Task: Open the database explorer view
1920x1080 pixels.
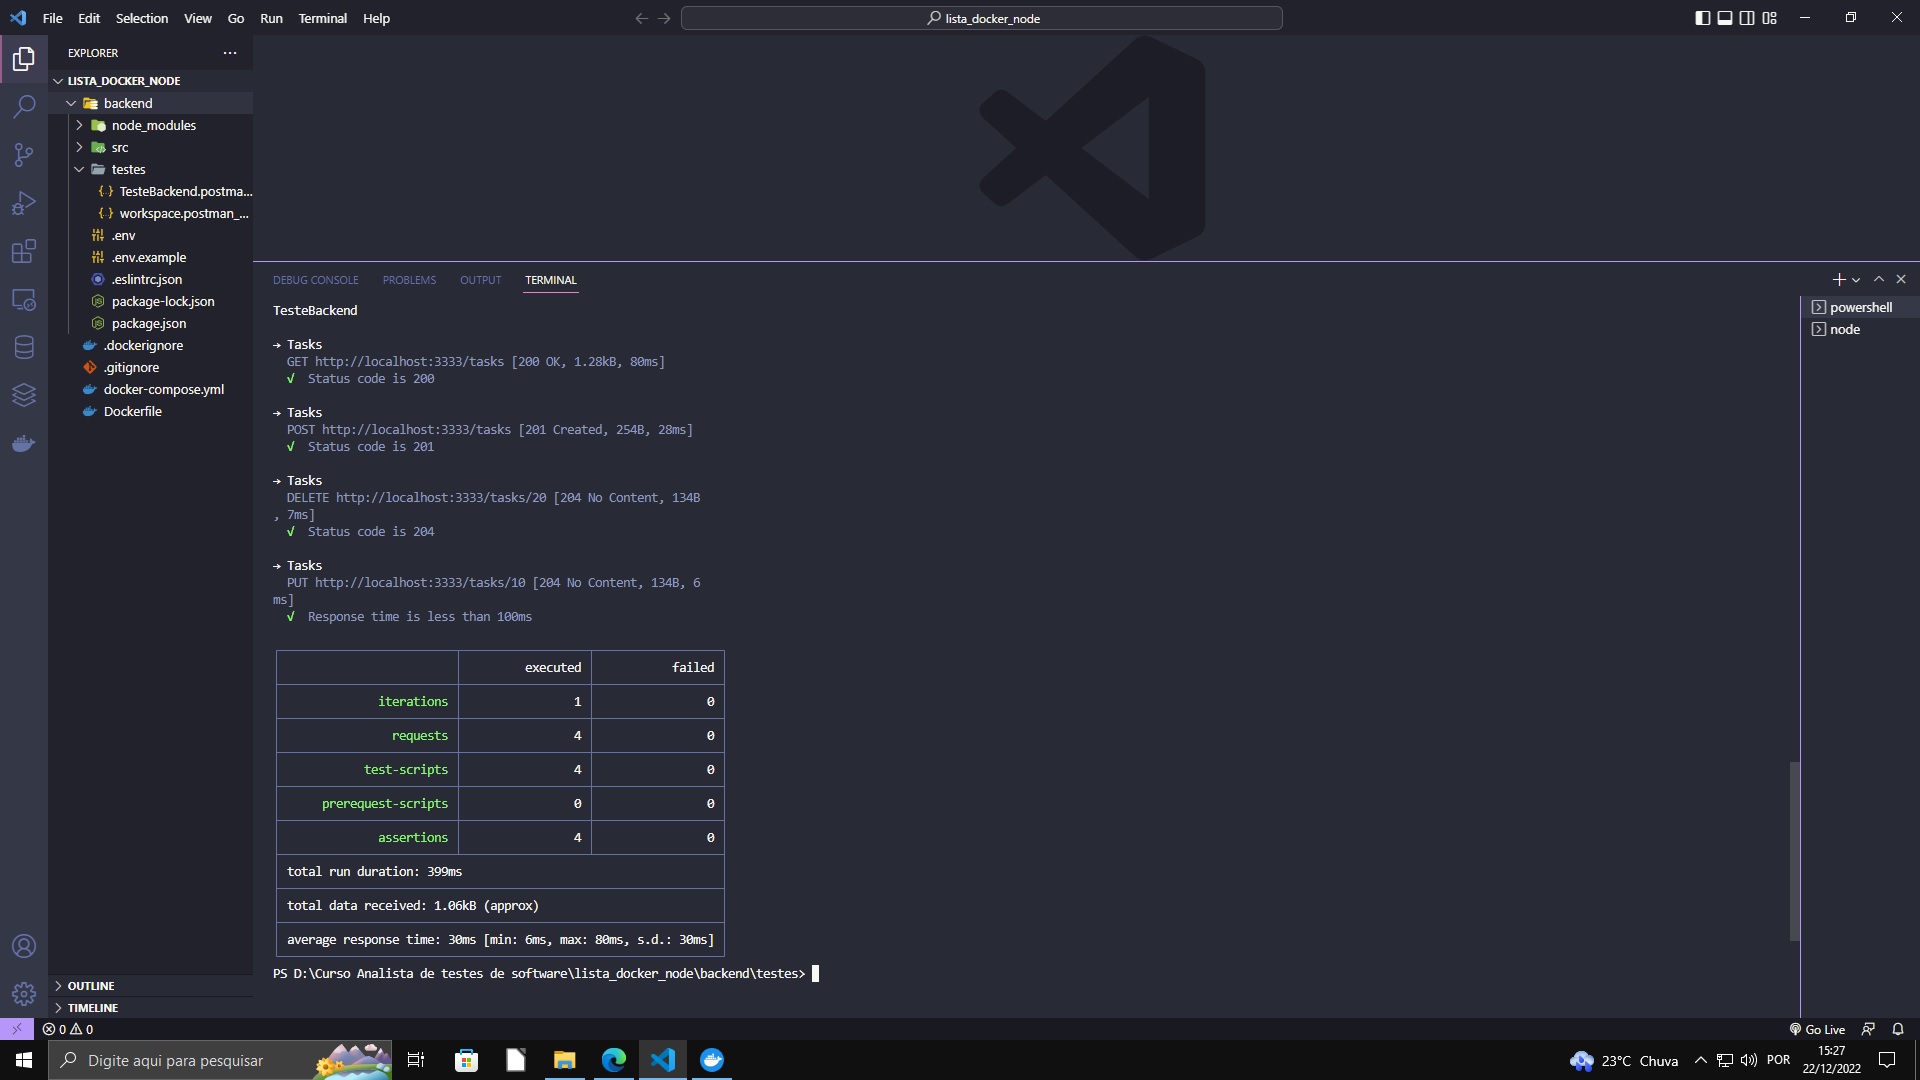Action: [x=24, y=347]
